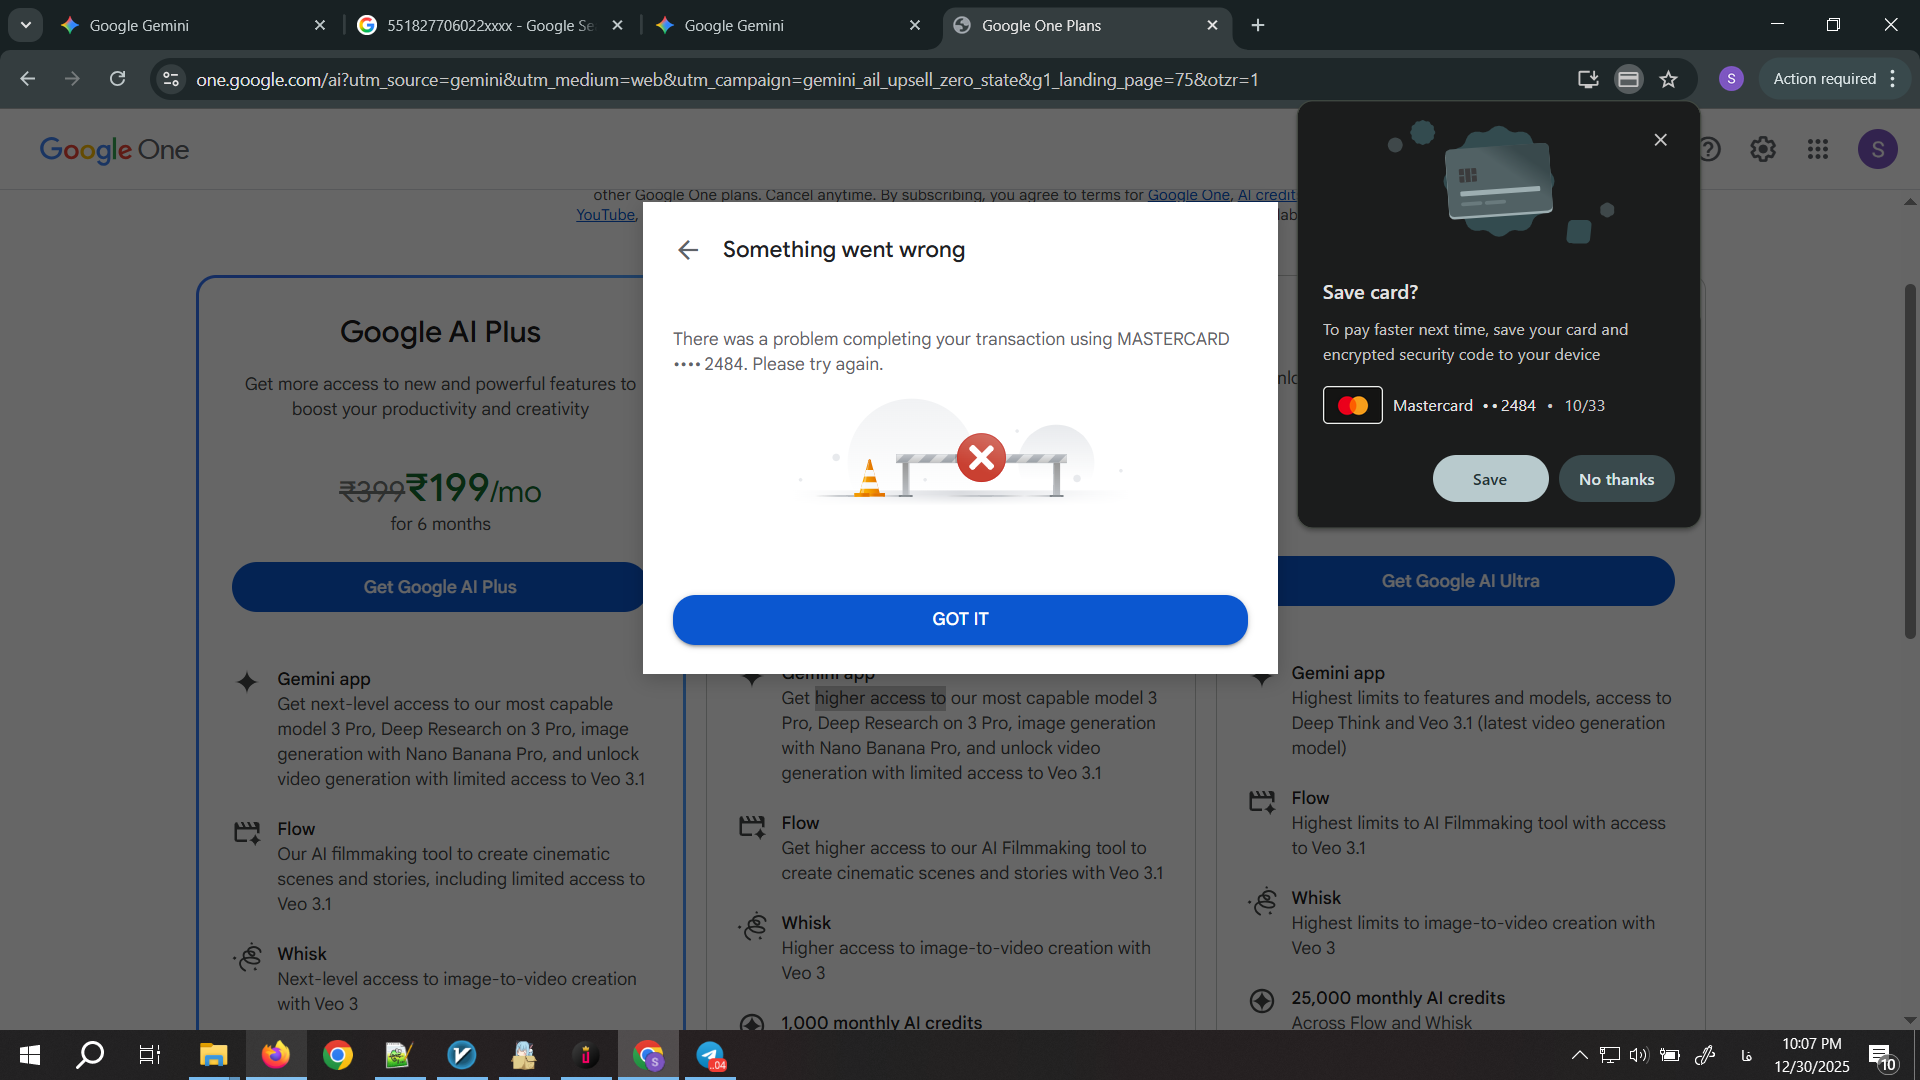Expand the tab search dropdown
The width and height of the screenshot is (1920, 1080).
[25, 25]
